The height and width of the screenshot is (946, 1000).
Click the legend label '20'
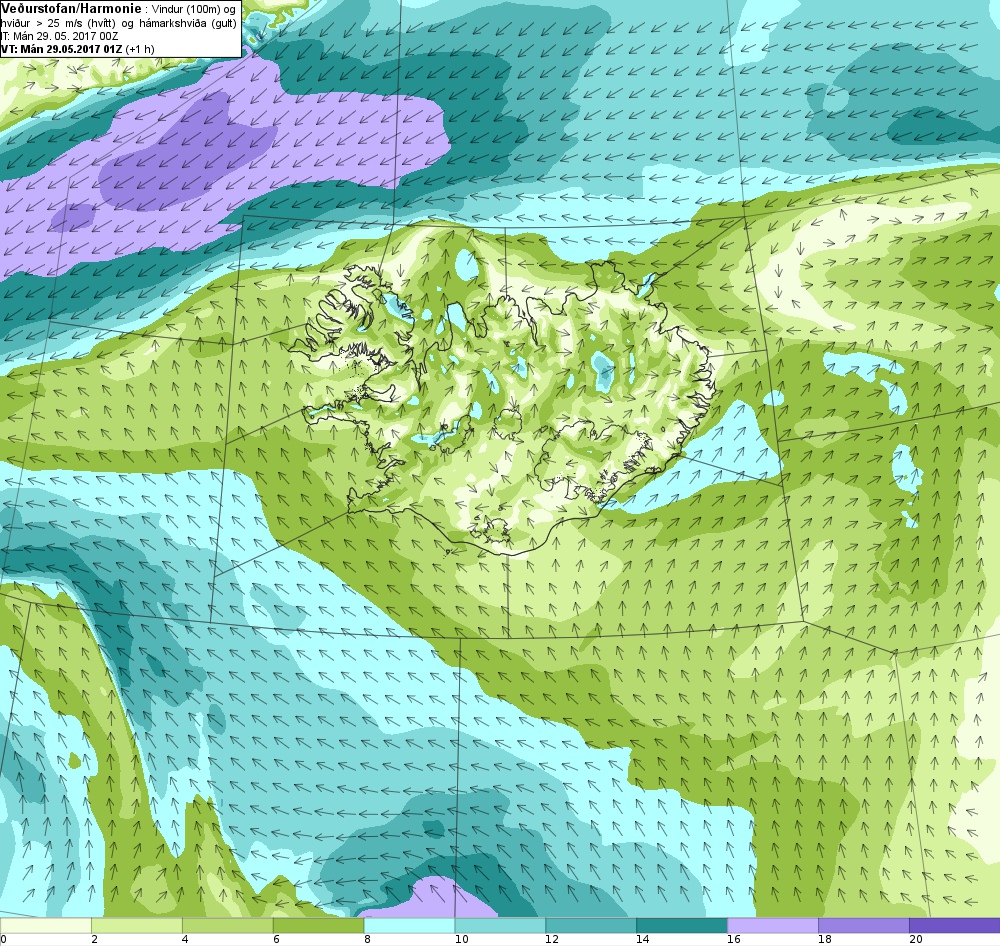click(x=916, y=939)
